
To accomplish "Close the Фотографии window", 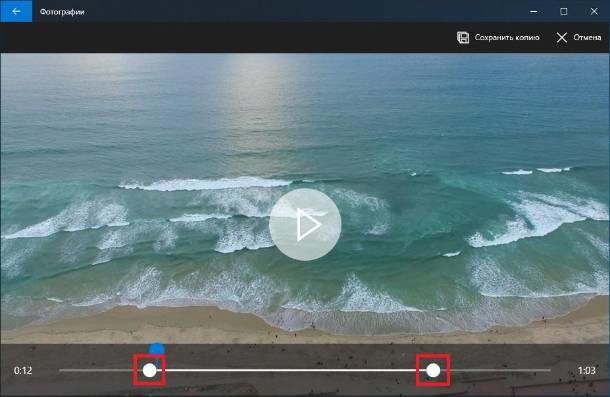I will click(594, 11).
